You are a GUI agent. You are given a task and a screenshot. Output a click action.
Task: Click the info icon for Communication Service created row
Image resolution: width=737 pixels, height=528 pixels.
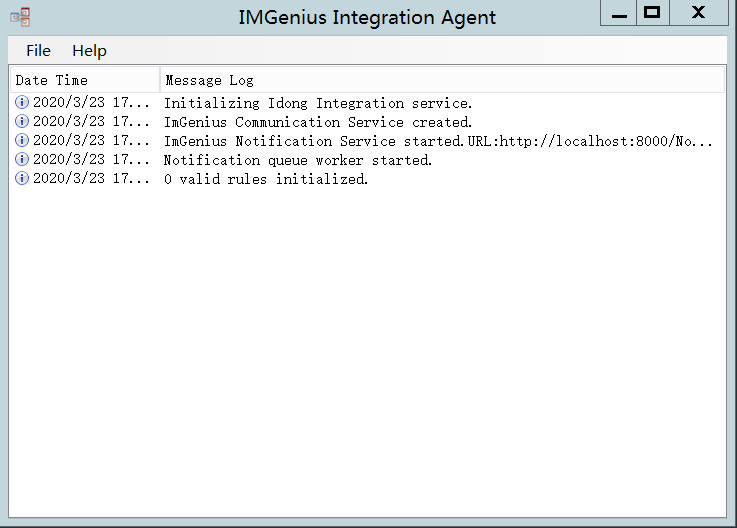[x=22, y=122]
